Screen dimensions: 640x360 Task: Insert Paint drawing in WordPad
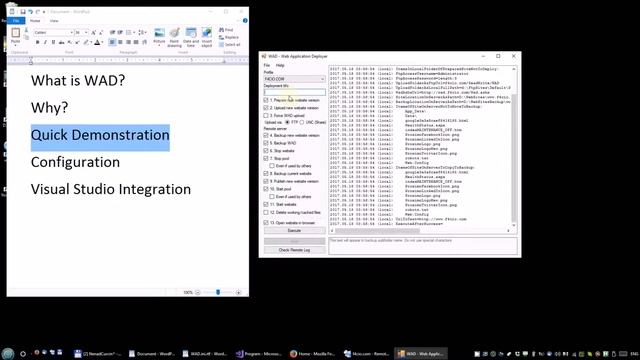pos(174,37)
